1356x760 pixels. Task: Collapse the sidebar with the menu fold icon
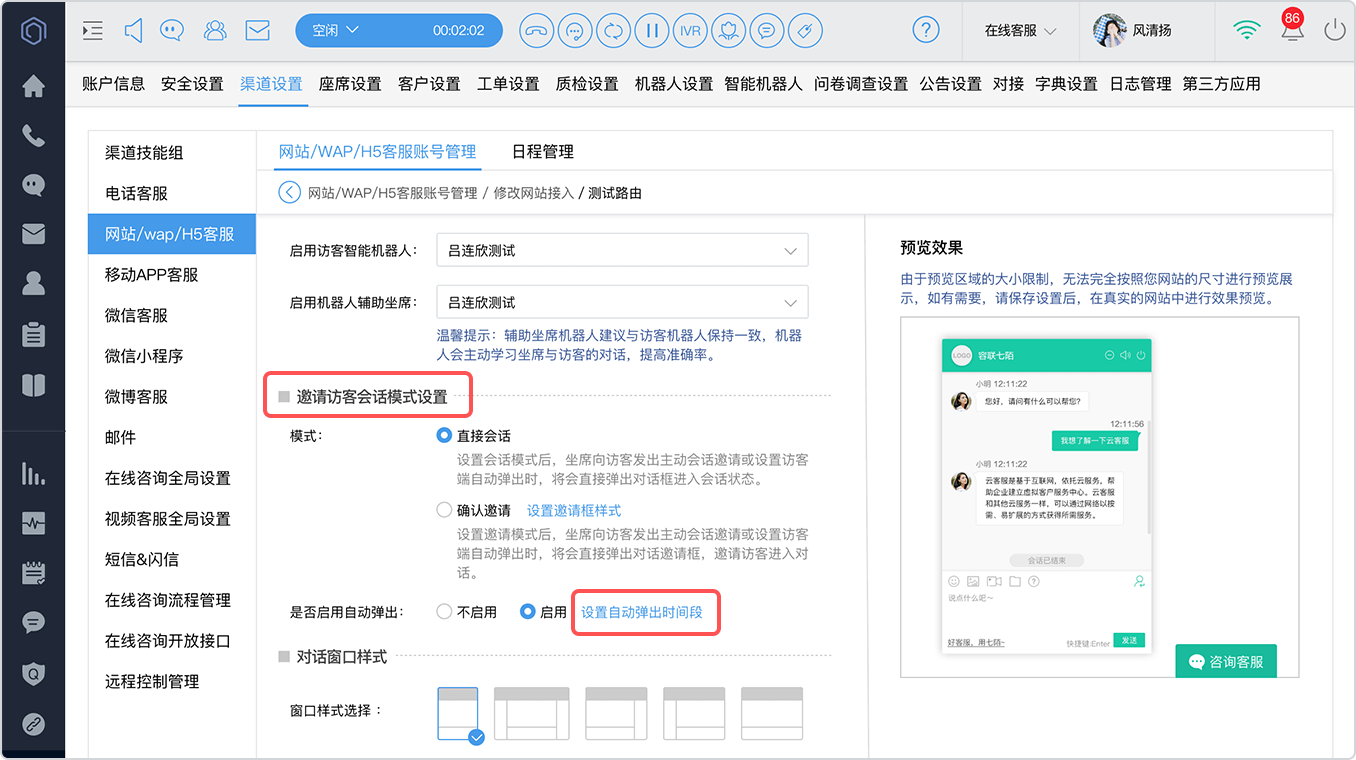click(92, 31)
